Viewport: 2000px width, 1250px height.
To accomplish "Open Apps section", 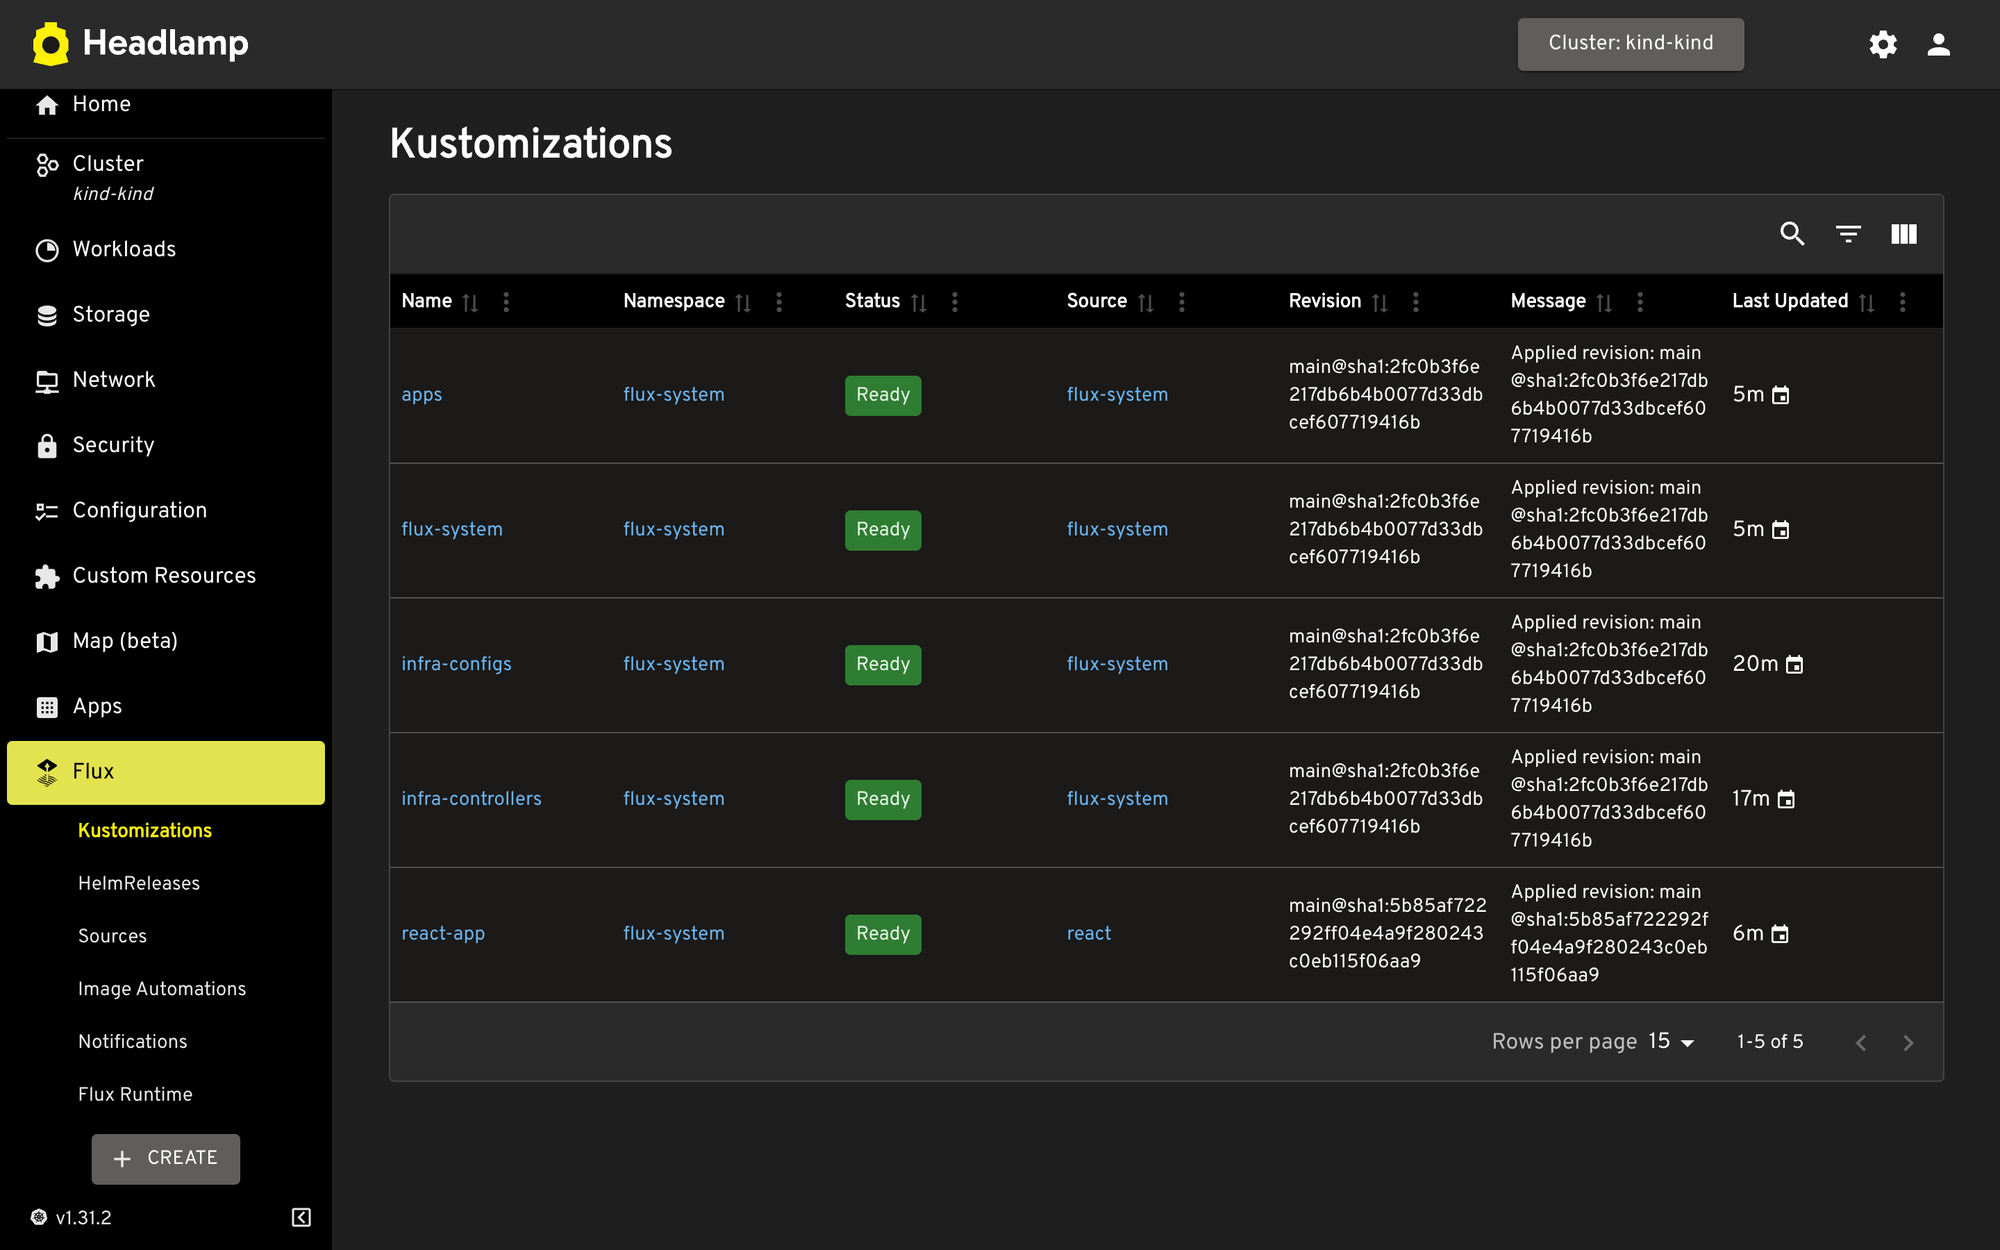I will (x=166, y=707).
